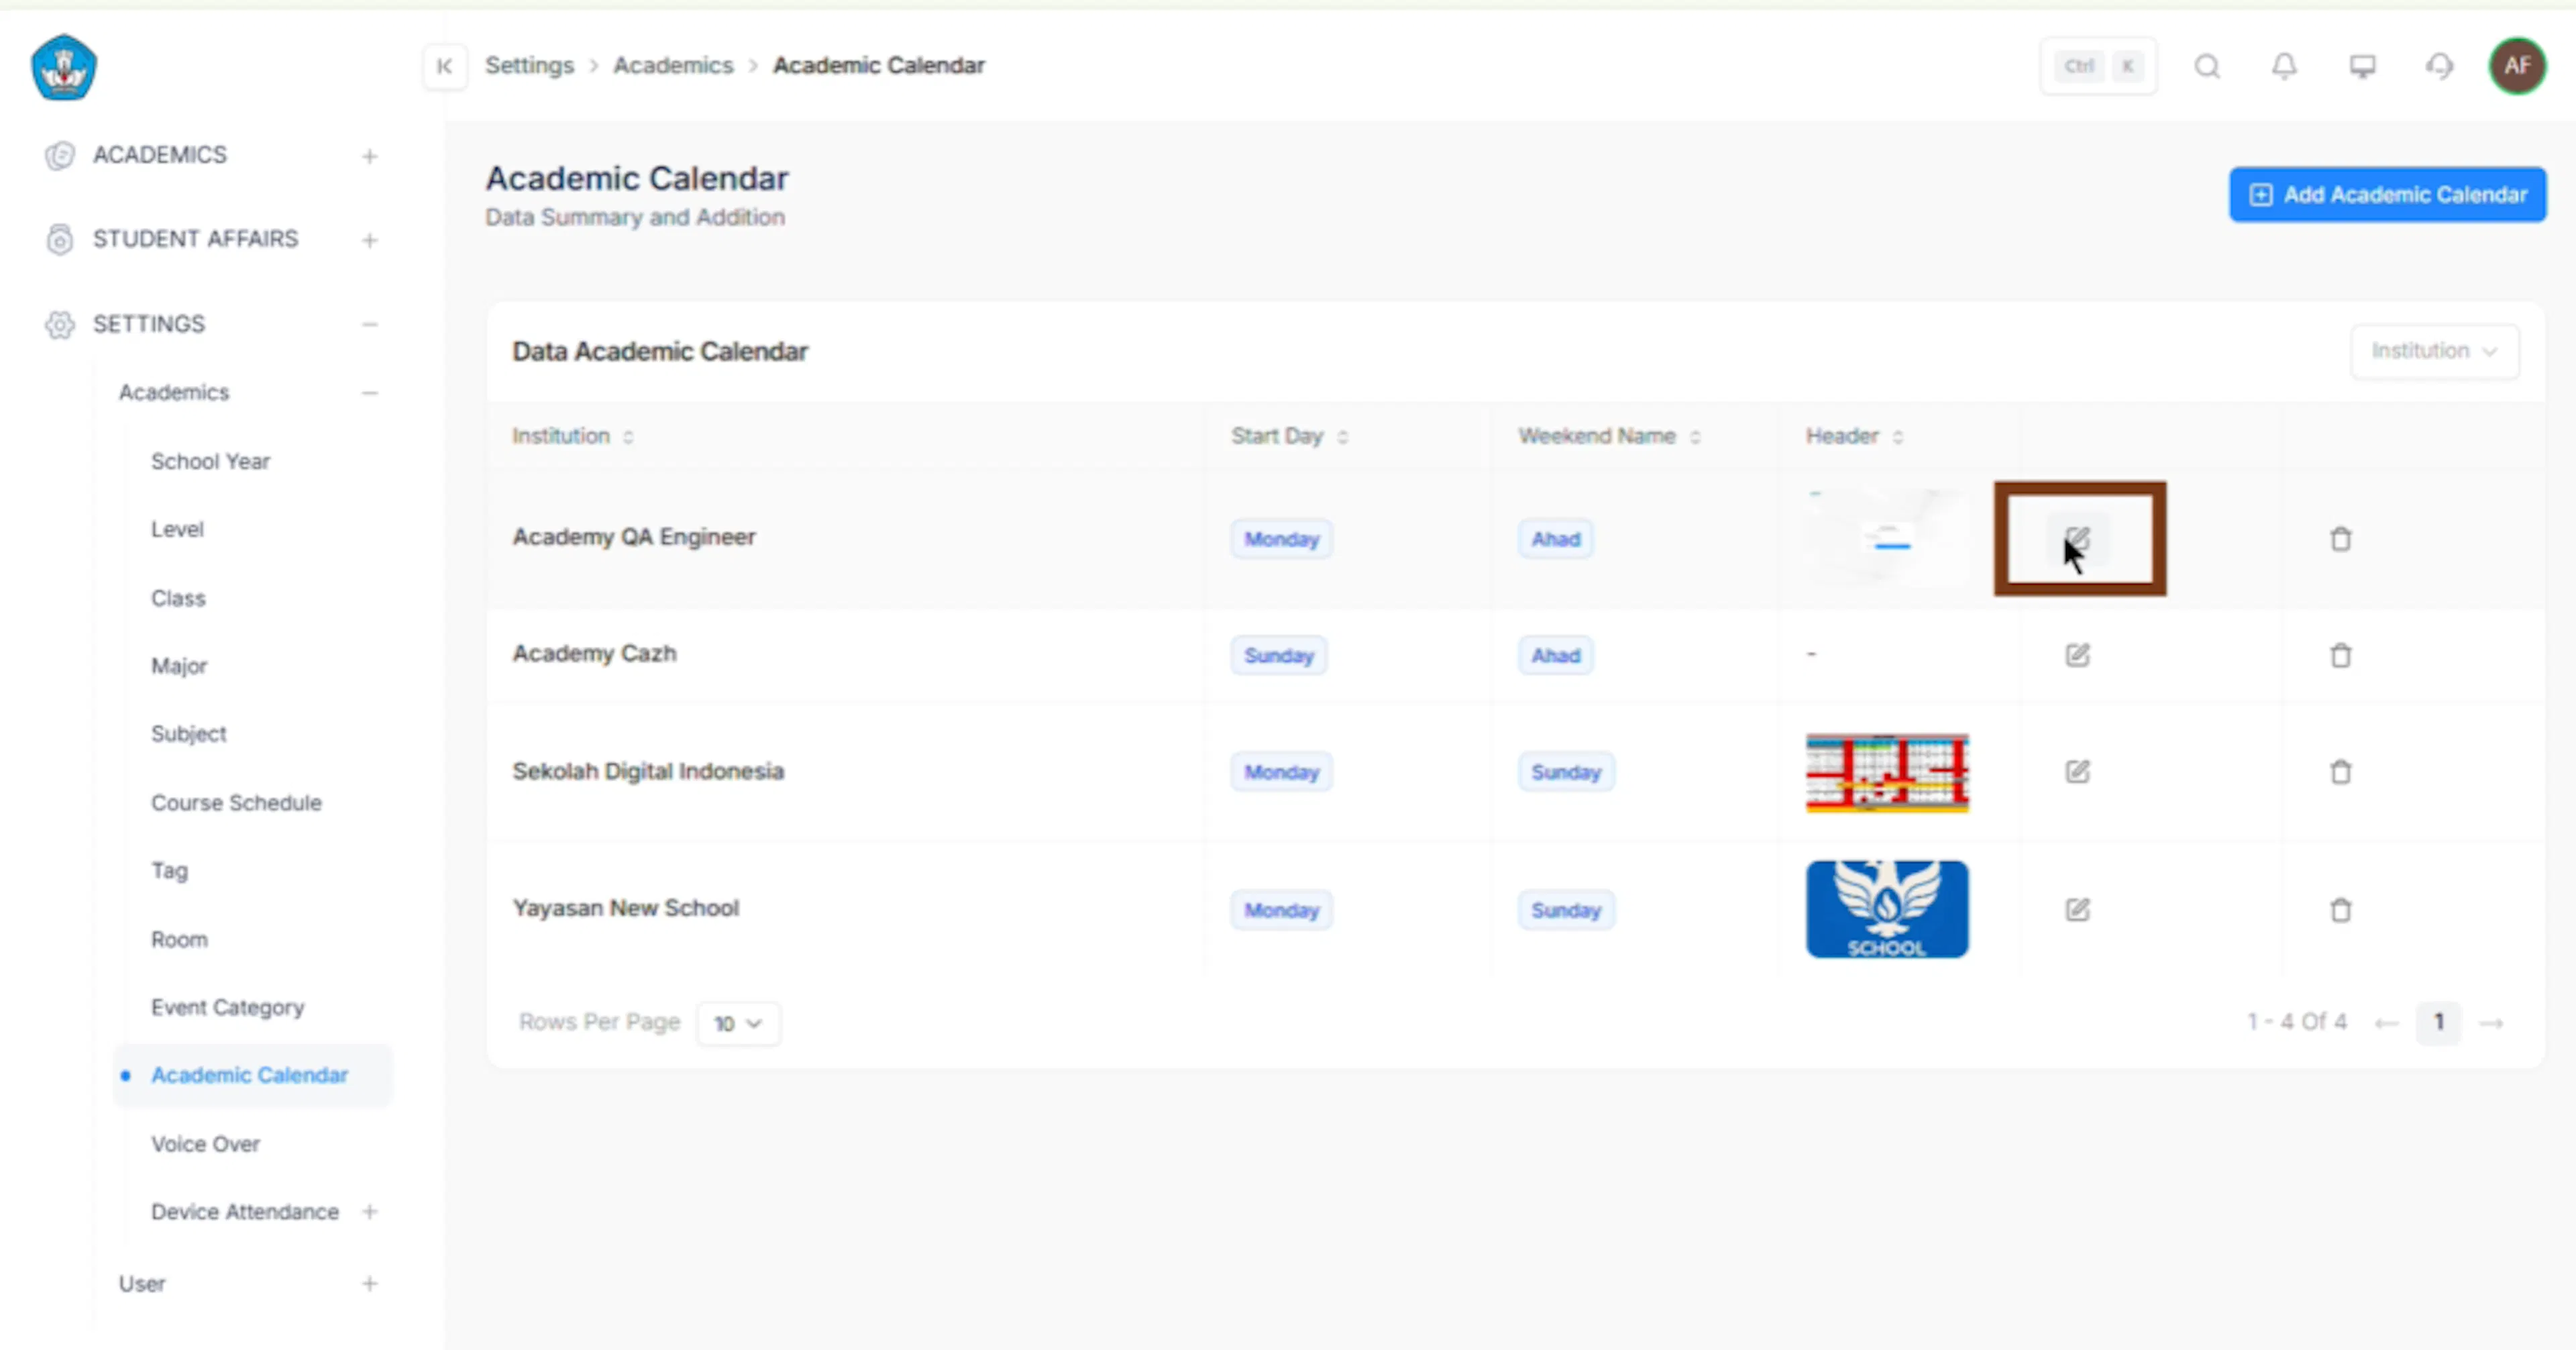The height and width of the screenshot is (1350, 2576).
Task: Click the SETTINGS gear icon in sidebar
Action: tap(60, 324)
